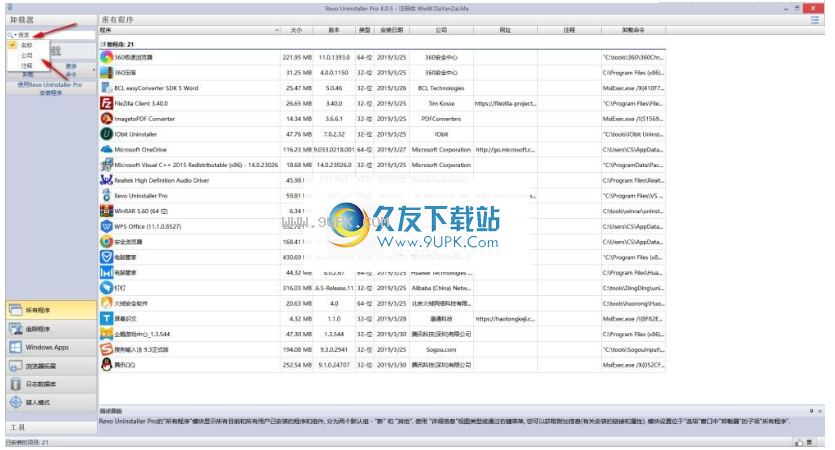Click the 已安装的项目: 21 status text
The width and height of the screenshot is (835, 450).
27,443
